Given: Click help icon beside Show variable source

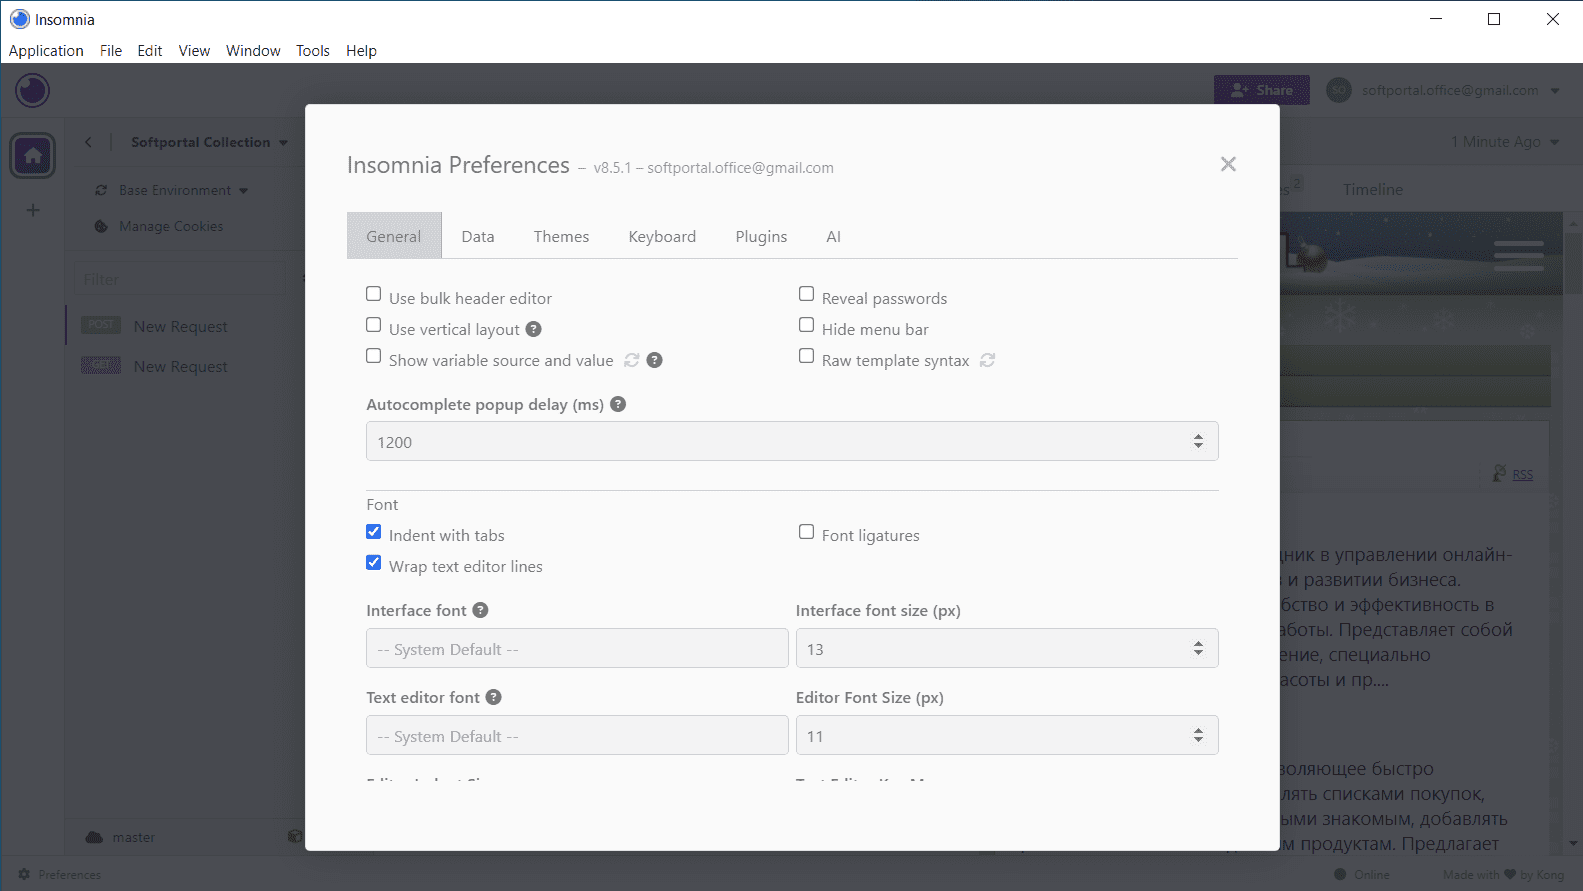Looking at the screenshot, I should [x=655, y=360].
